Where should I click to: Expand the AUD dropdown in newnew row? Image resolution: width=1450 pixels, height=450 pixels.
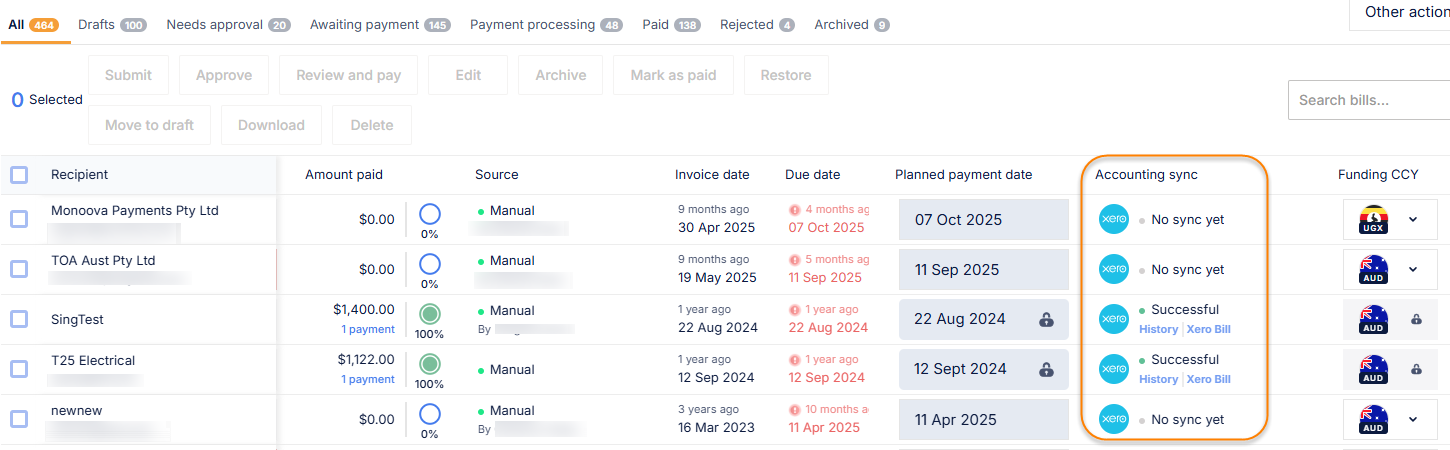click(1413, 420)
